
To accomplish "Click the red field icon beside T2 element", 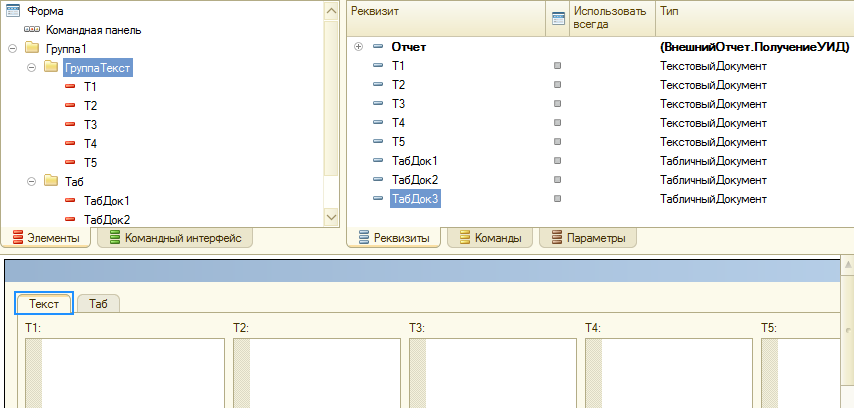I will (x=70, y=105).
